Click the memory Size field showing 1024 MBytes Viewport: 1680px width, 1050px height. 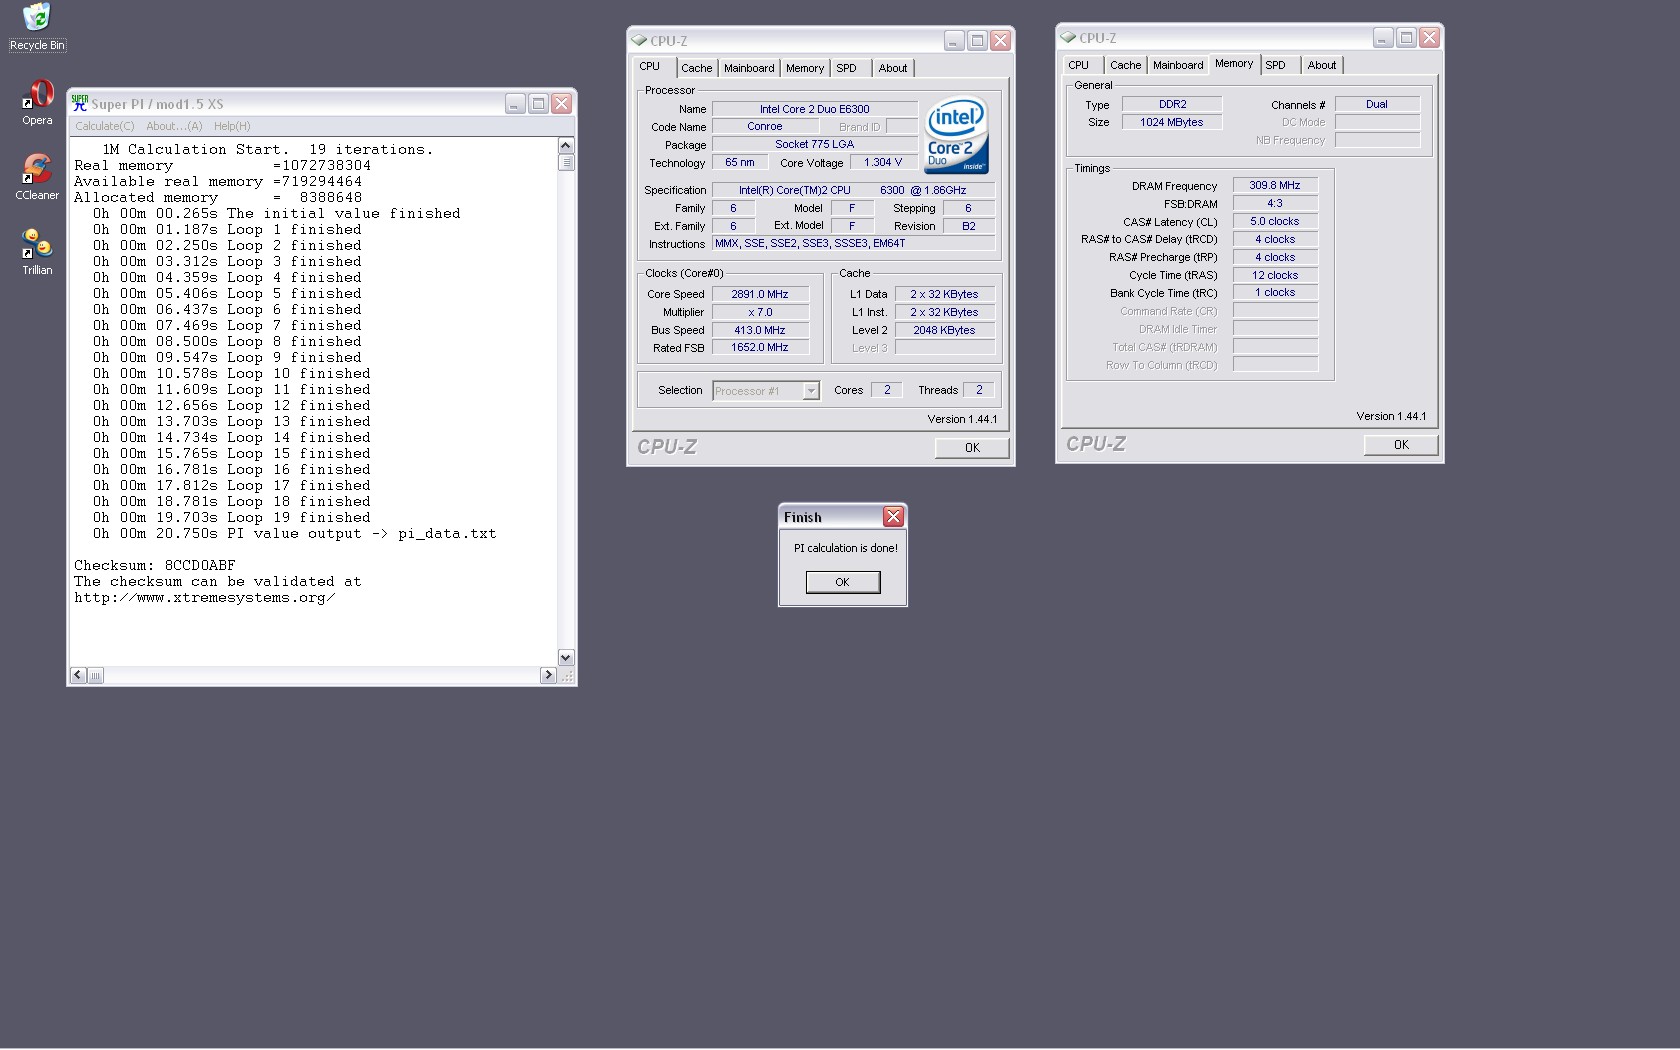[x=1172, y=122]
